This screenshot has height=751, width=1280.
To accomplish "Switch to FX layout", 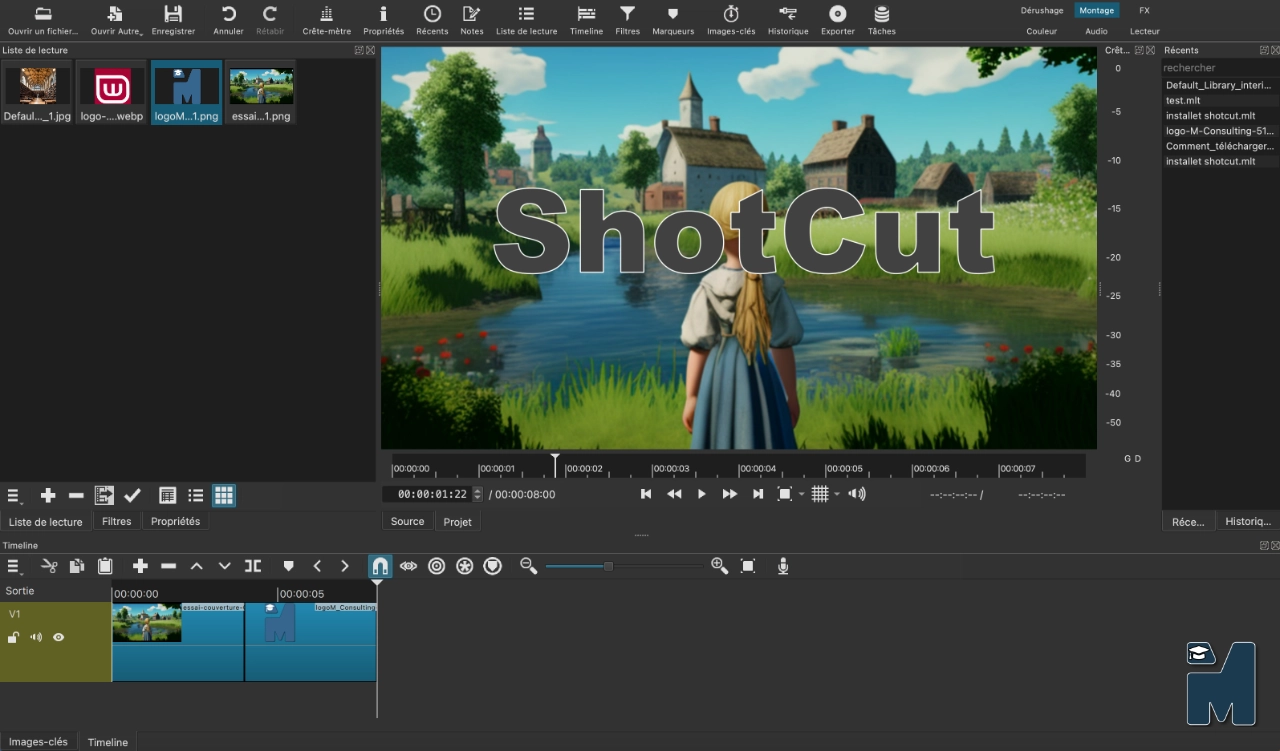I will point(1144,10).
